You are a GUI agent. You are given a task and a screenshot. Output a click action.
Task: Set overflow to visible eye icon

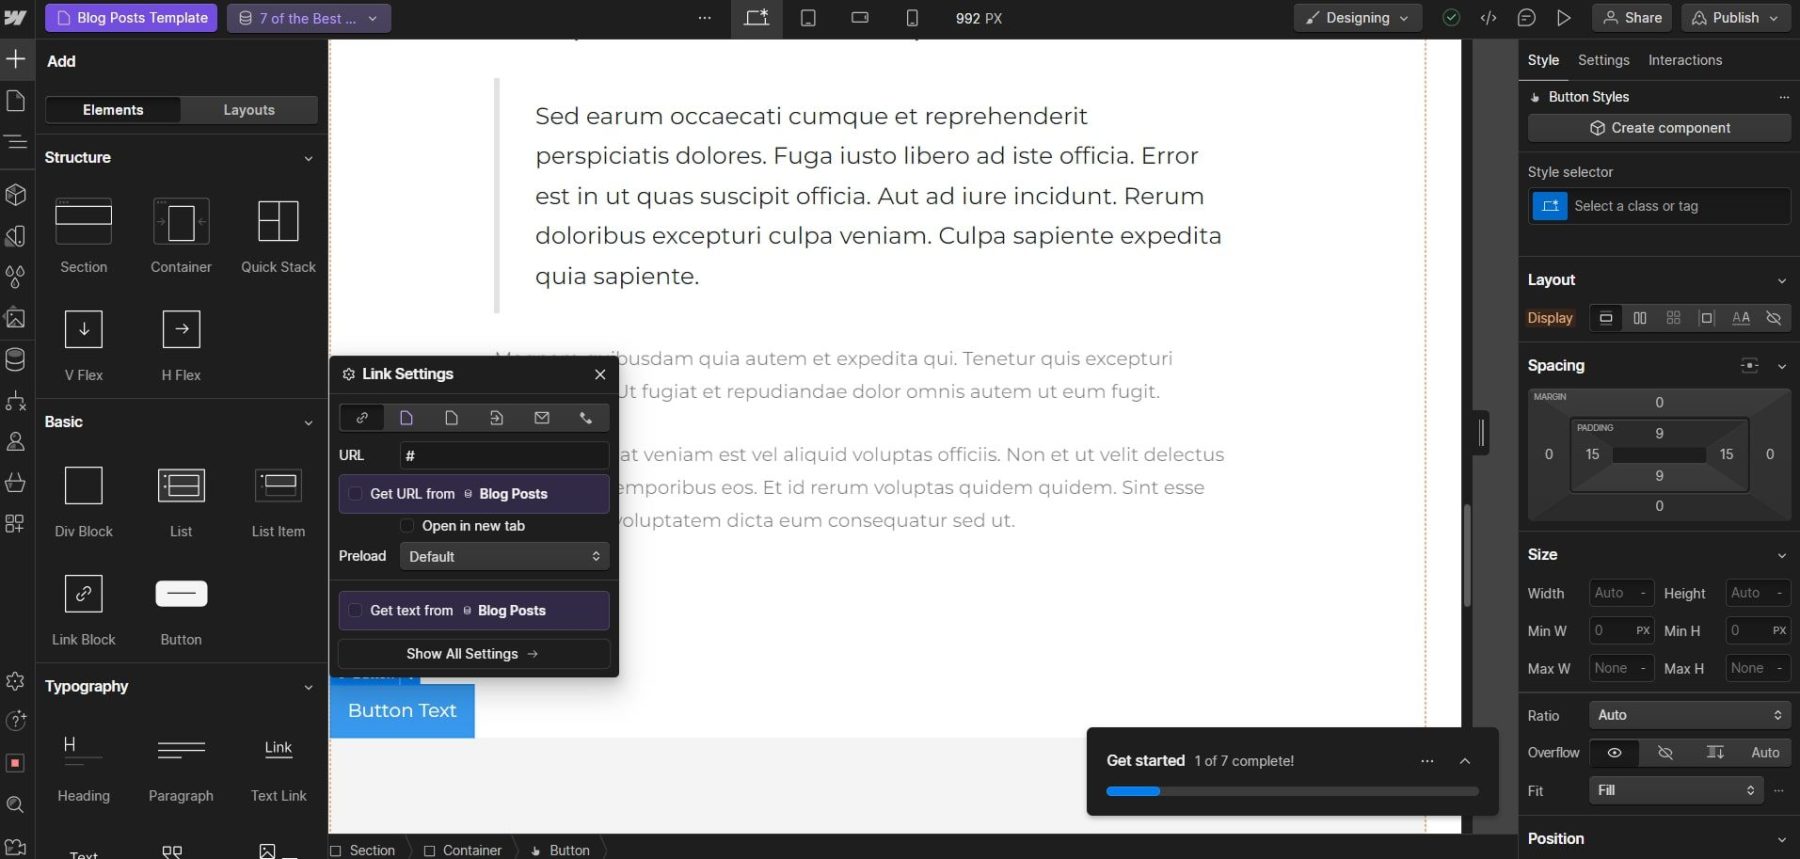point(1614,753)
